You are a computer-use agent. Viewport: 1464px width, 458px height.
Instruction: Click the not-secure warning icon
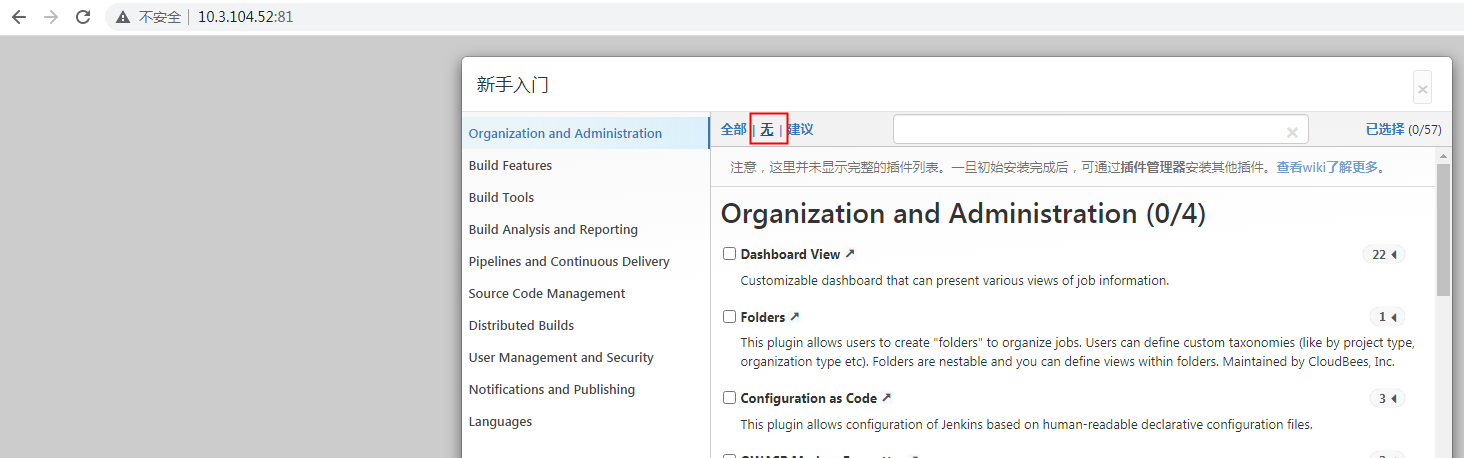[x=123, y=17]
